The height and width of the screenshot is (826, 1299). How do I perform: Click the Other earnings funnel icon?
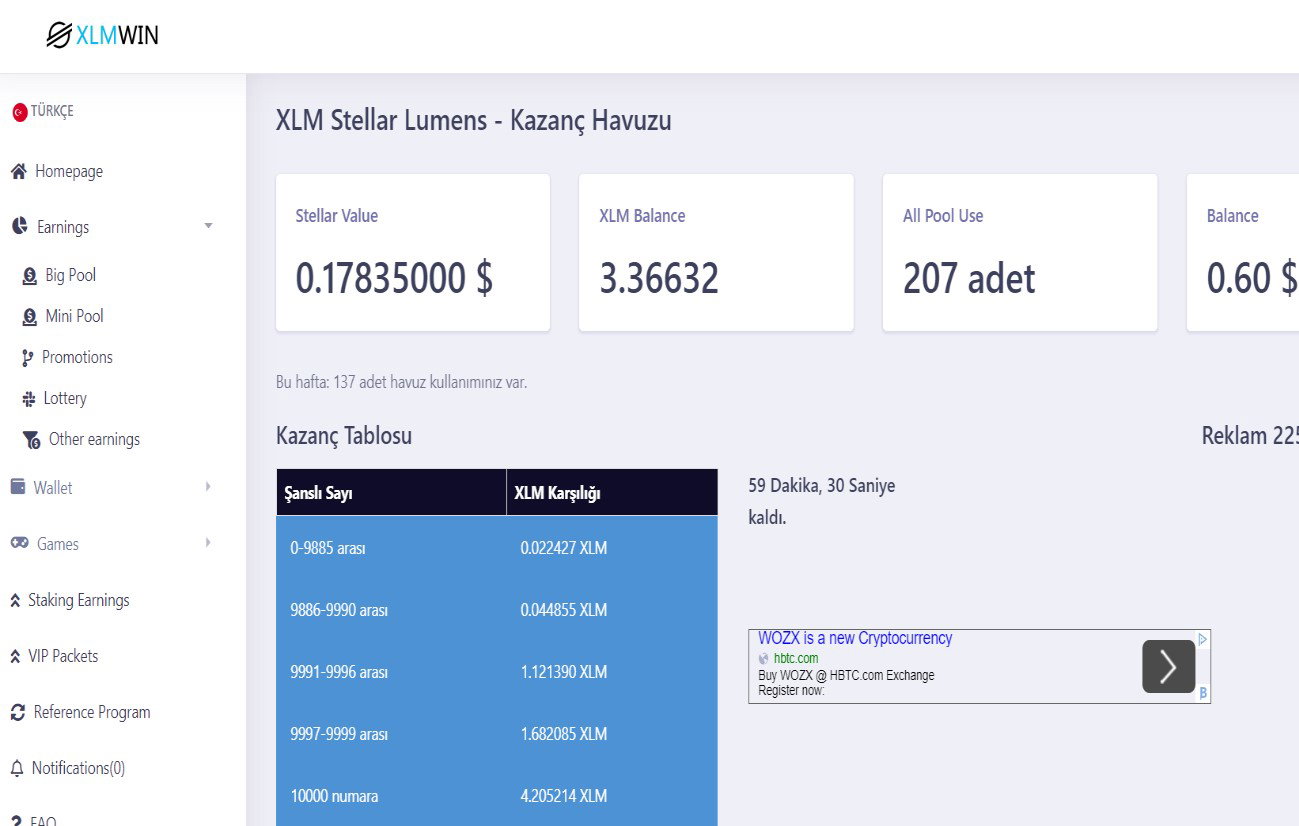(x=31, y=440)
